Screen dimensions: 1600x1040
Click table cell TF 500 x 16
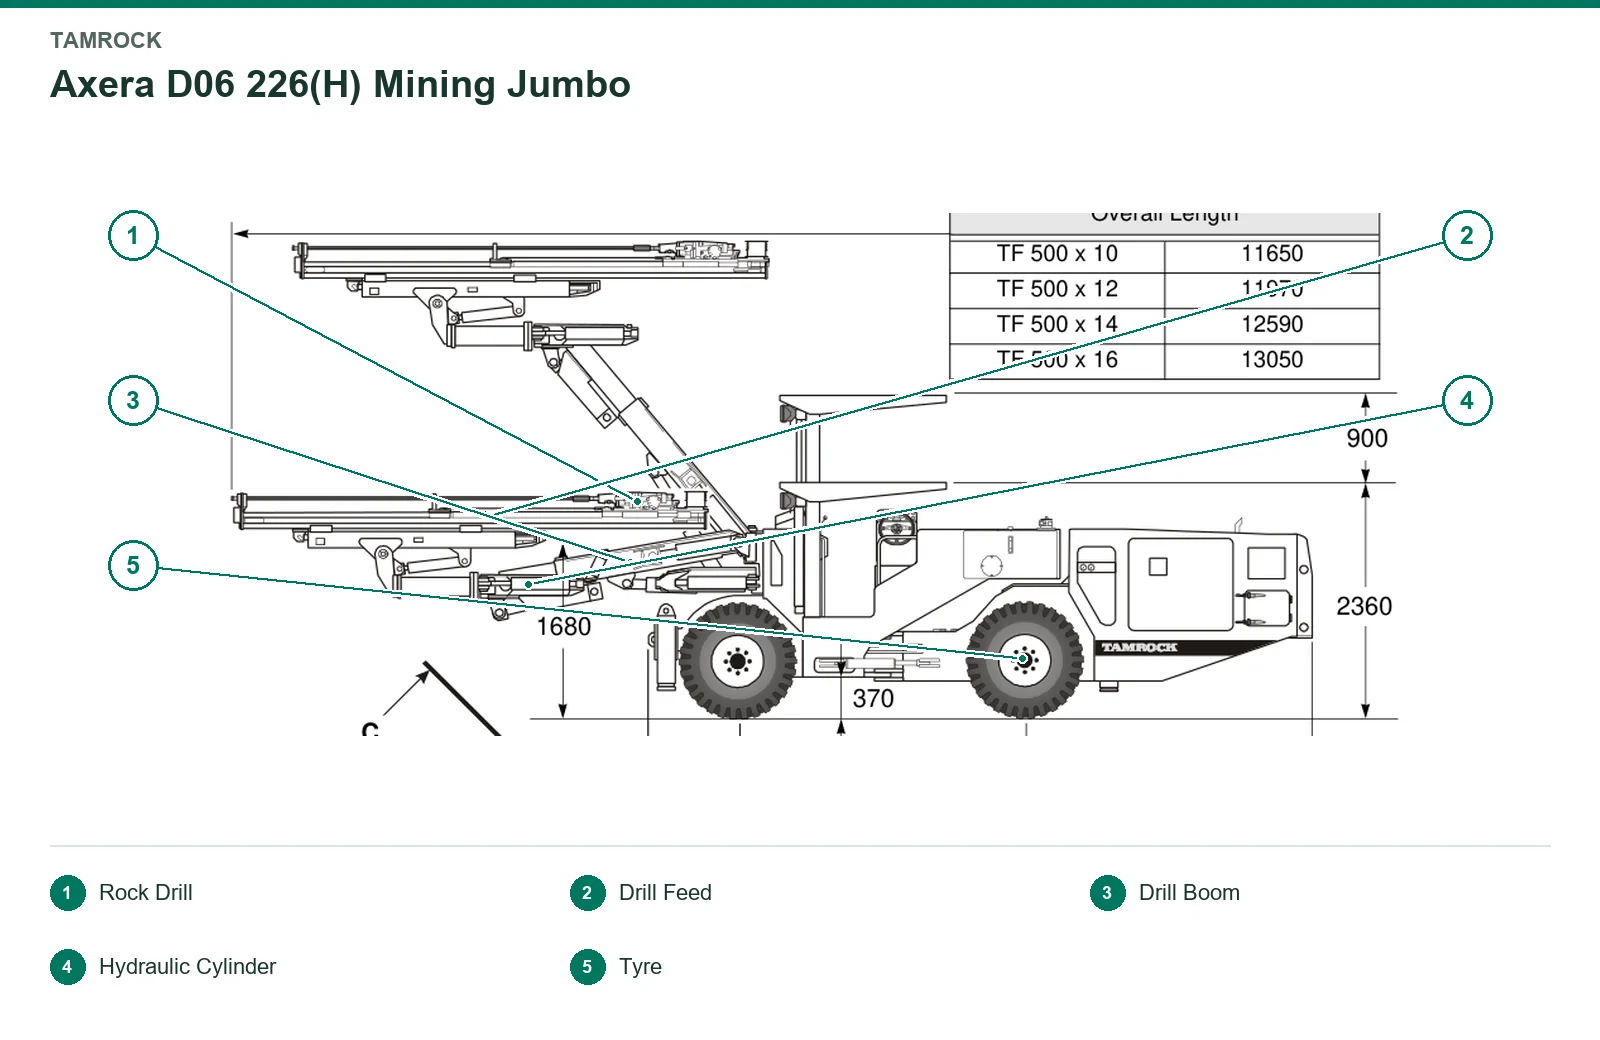[1057, 359]
